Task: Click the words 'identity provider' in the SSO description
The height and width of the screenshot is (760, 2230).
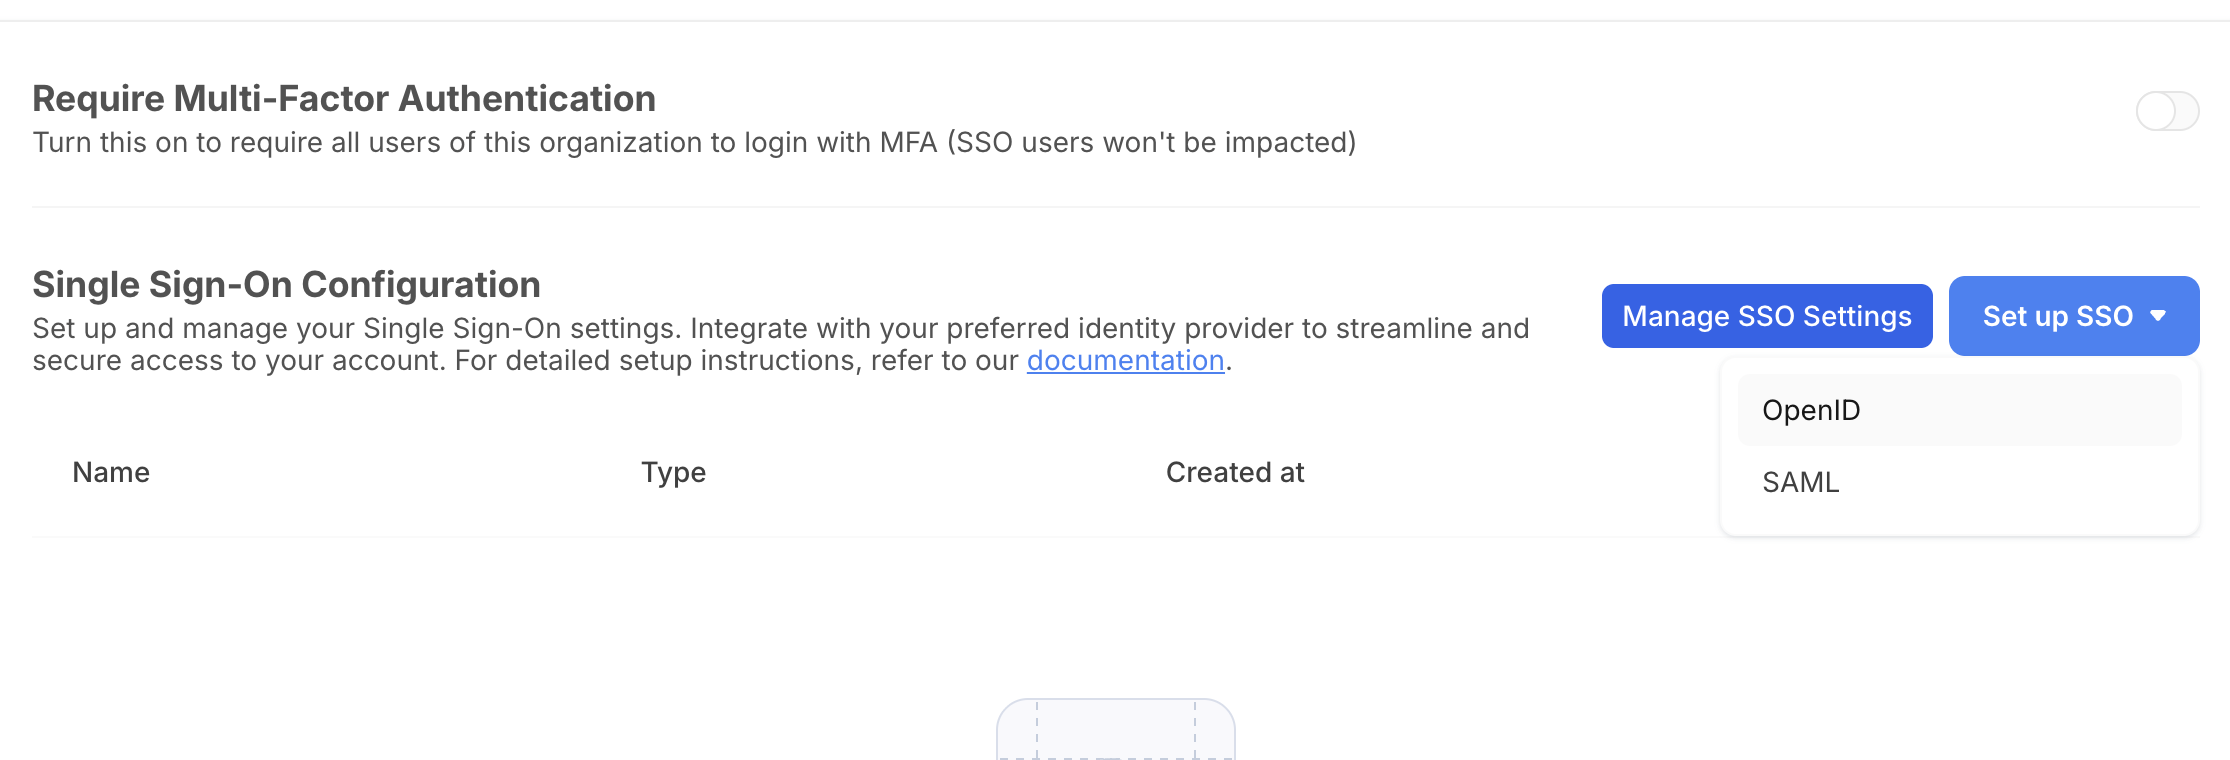Action: tap(1201, 328)
